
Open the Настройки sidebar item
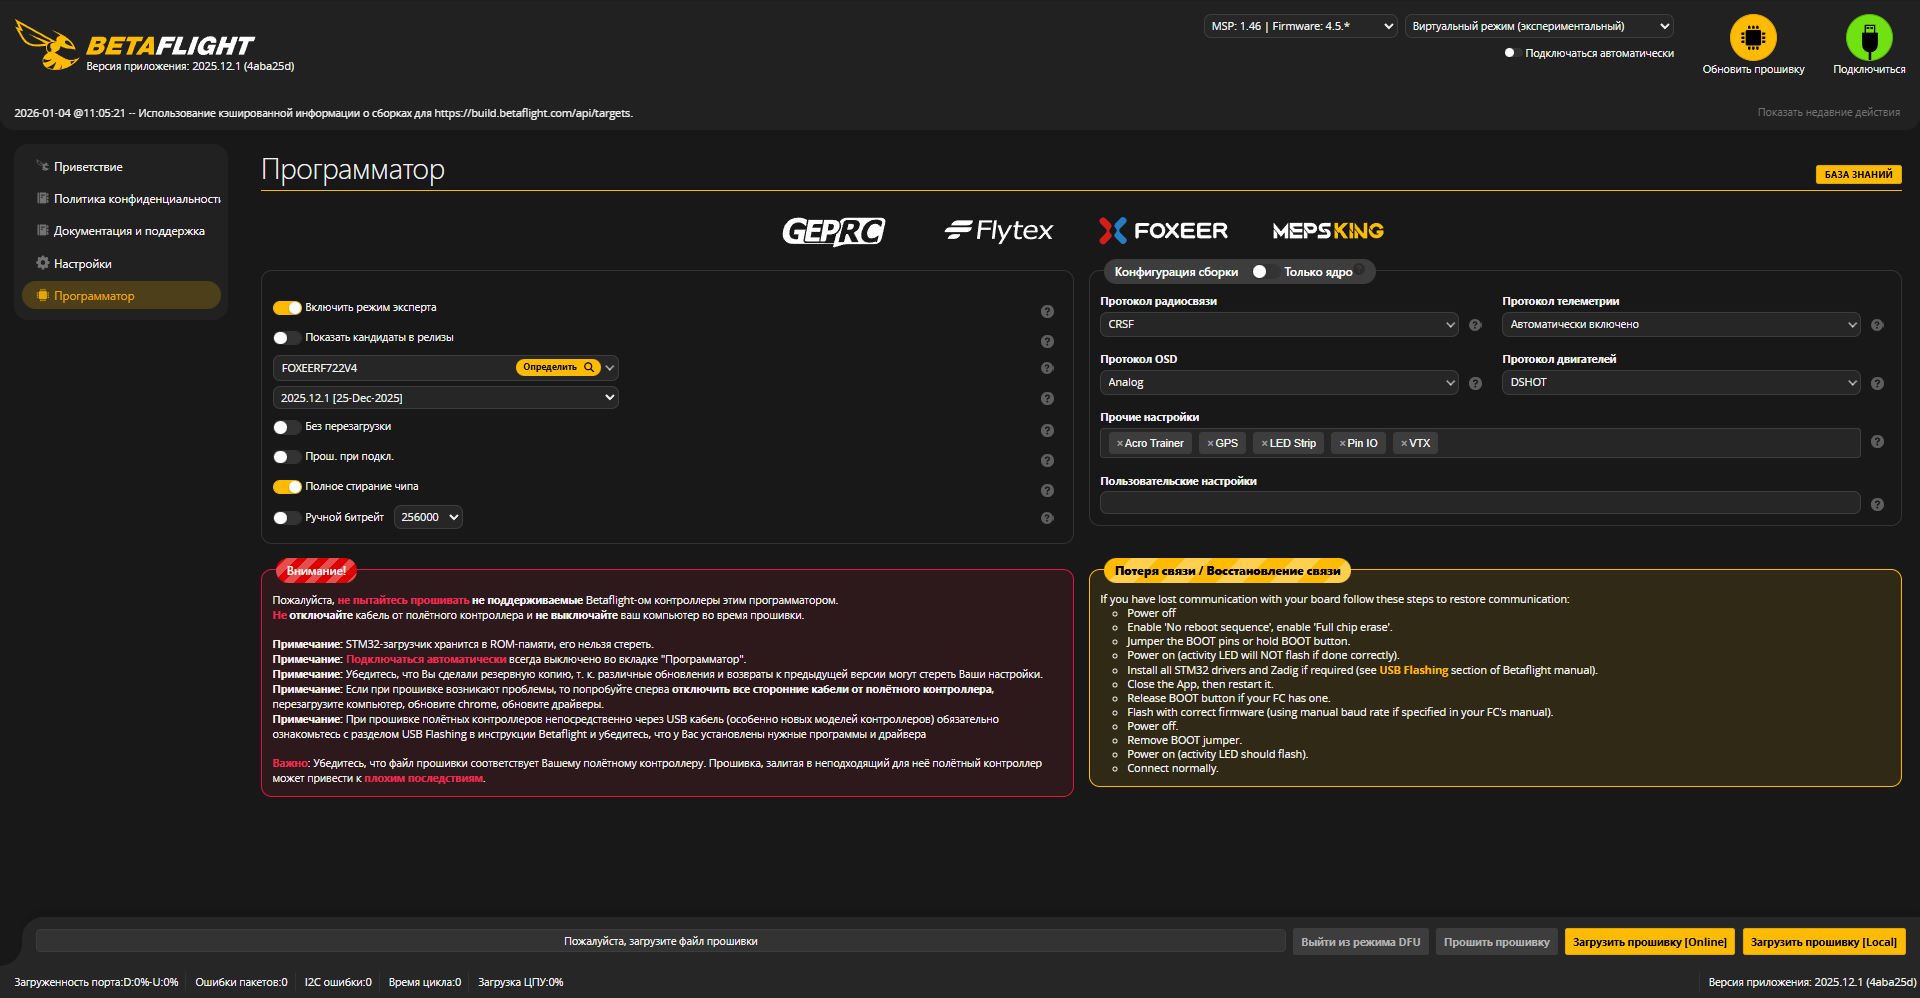tap(82, 264)
